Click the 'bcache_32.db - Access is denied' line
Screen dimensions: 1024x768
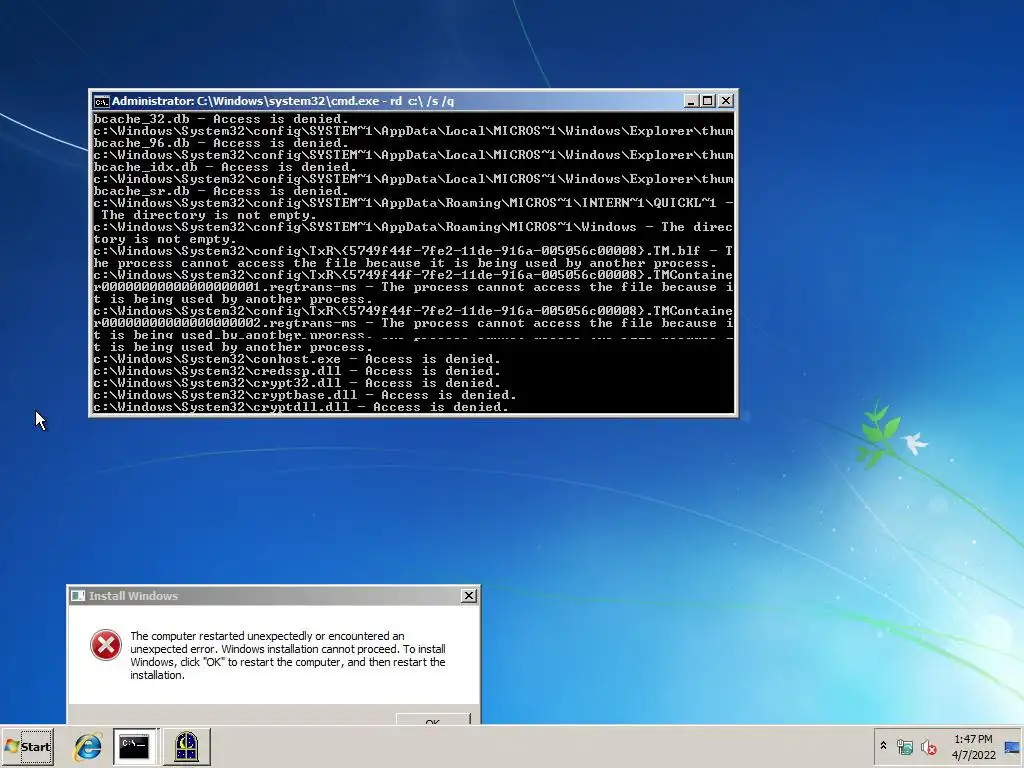221,119
